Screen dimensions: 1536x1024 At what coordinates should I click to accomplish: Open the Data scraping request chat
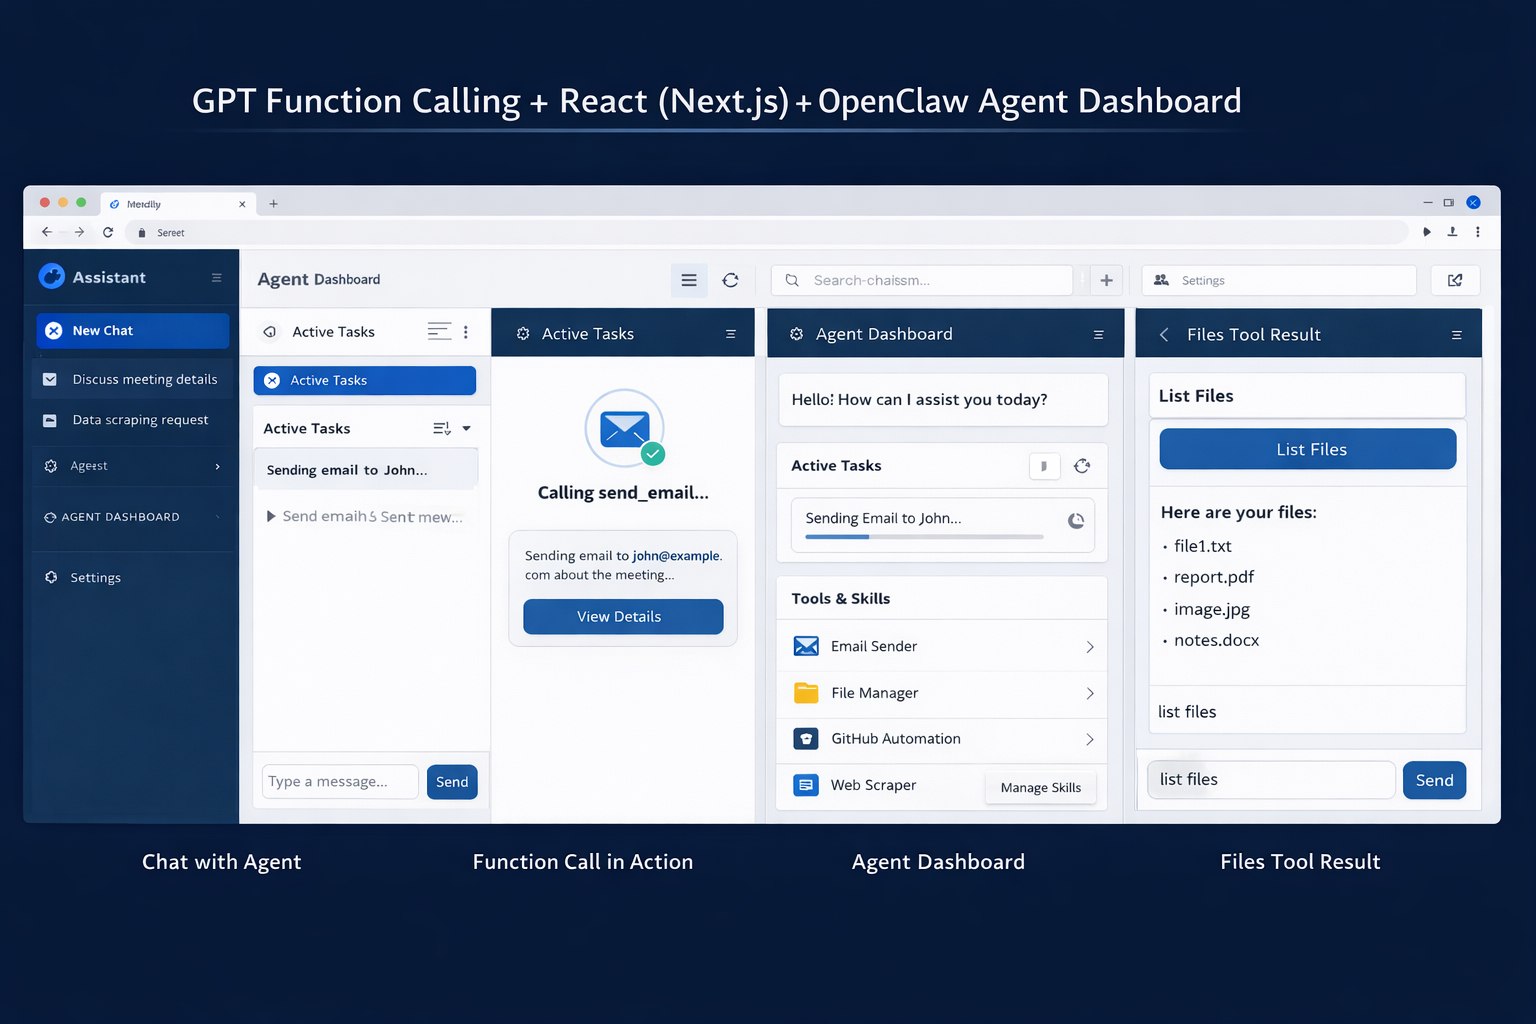pyautogui.click(x=132, y=420)
